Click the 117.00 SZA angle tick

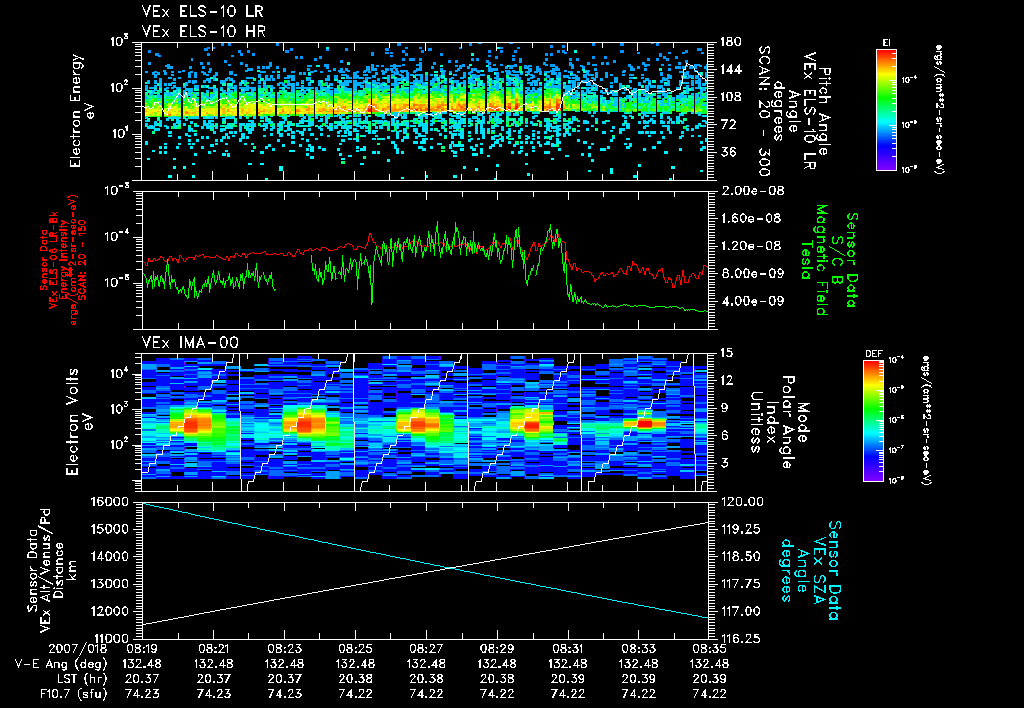[x=741, y=611]
